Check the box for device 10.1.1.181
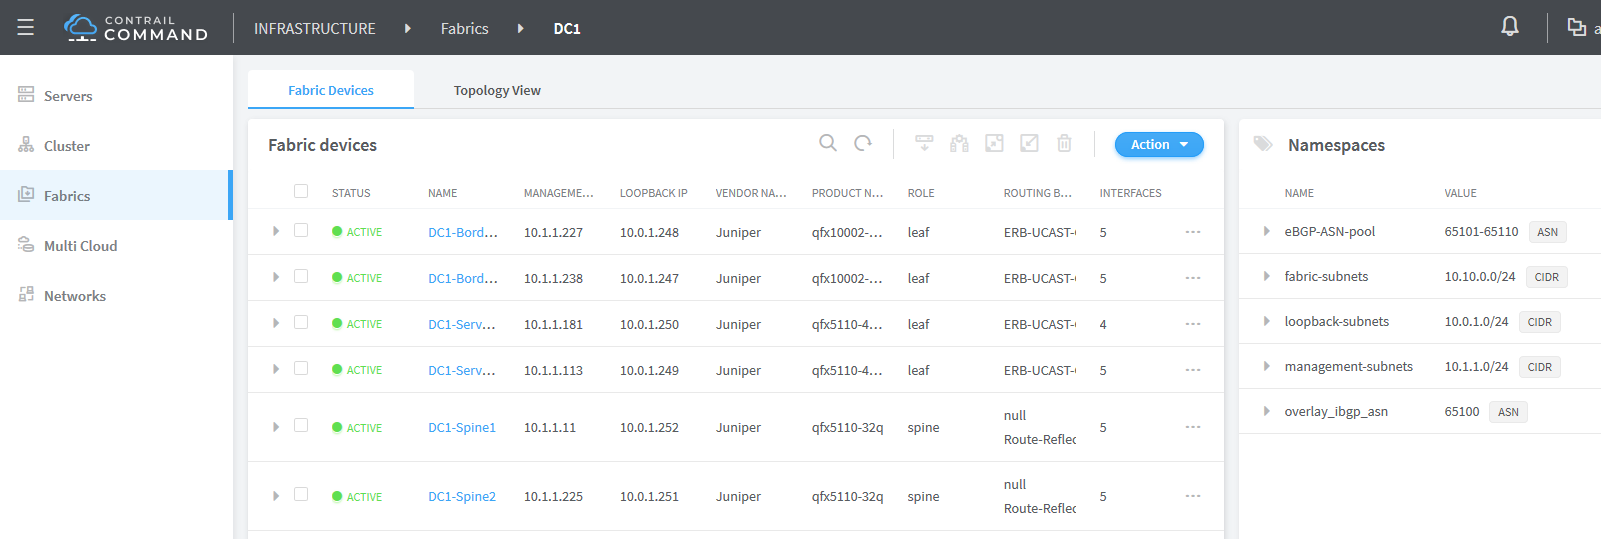The height and width of the screenshot is (539, 1601). coord(301,322)
